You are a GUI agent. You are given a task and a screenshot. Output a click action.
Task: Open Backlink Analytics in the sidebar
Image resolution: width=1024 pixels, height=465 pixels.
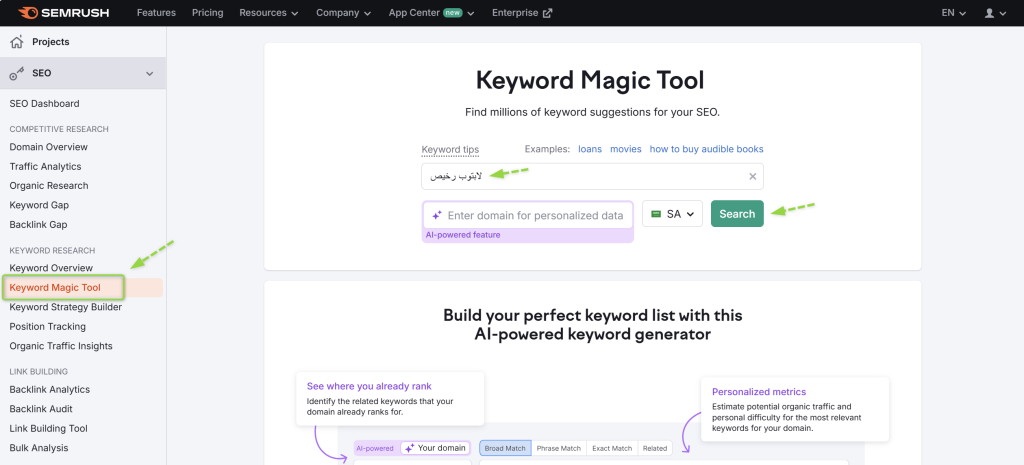(49, 389)
